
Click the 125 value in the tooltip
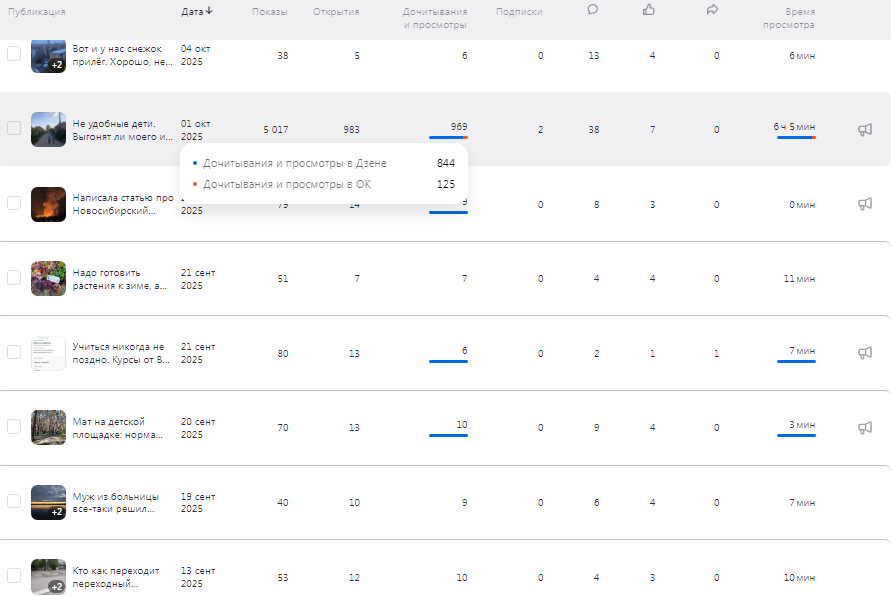tap(446, 184)
